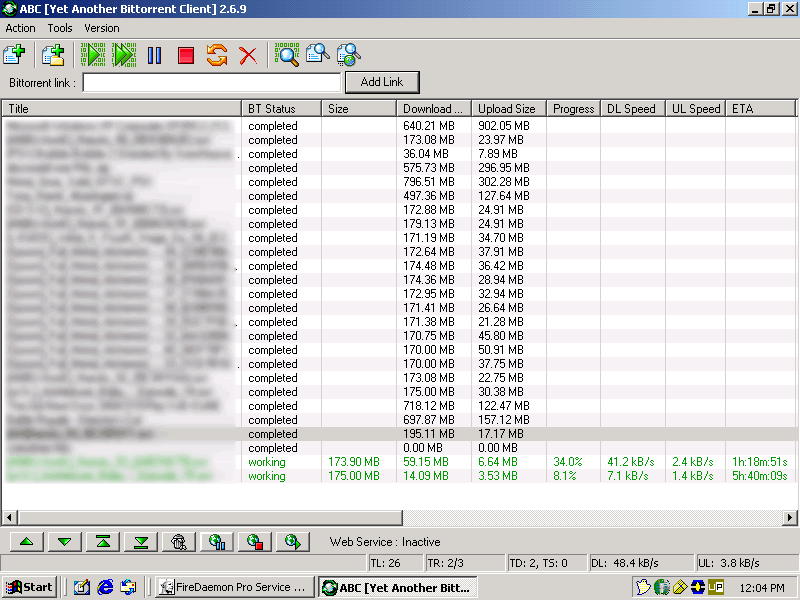Click the ETA value 5h:40m:09s
Viewport: 800px width, 600px height.
760,476
